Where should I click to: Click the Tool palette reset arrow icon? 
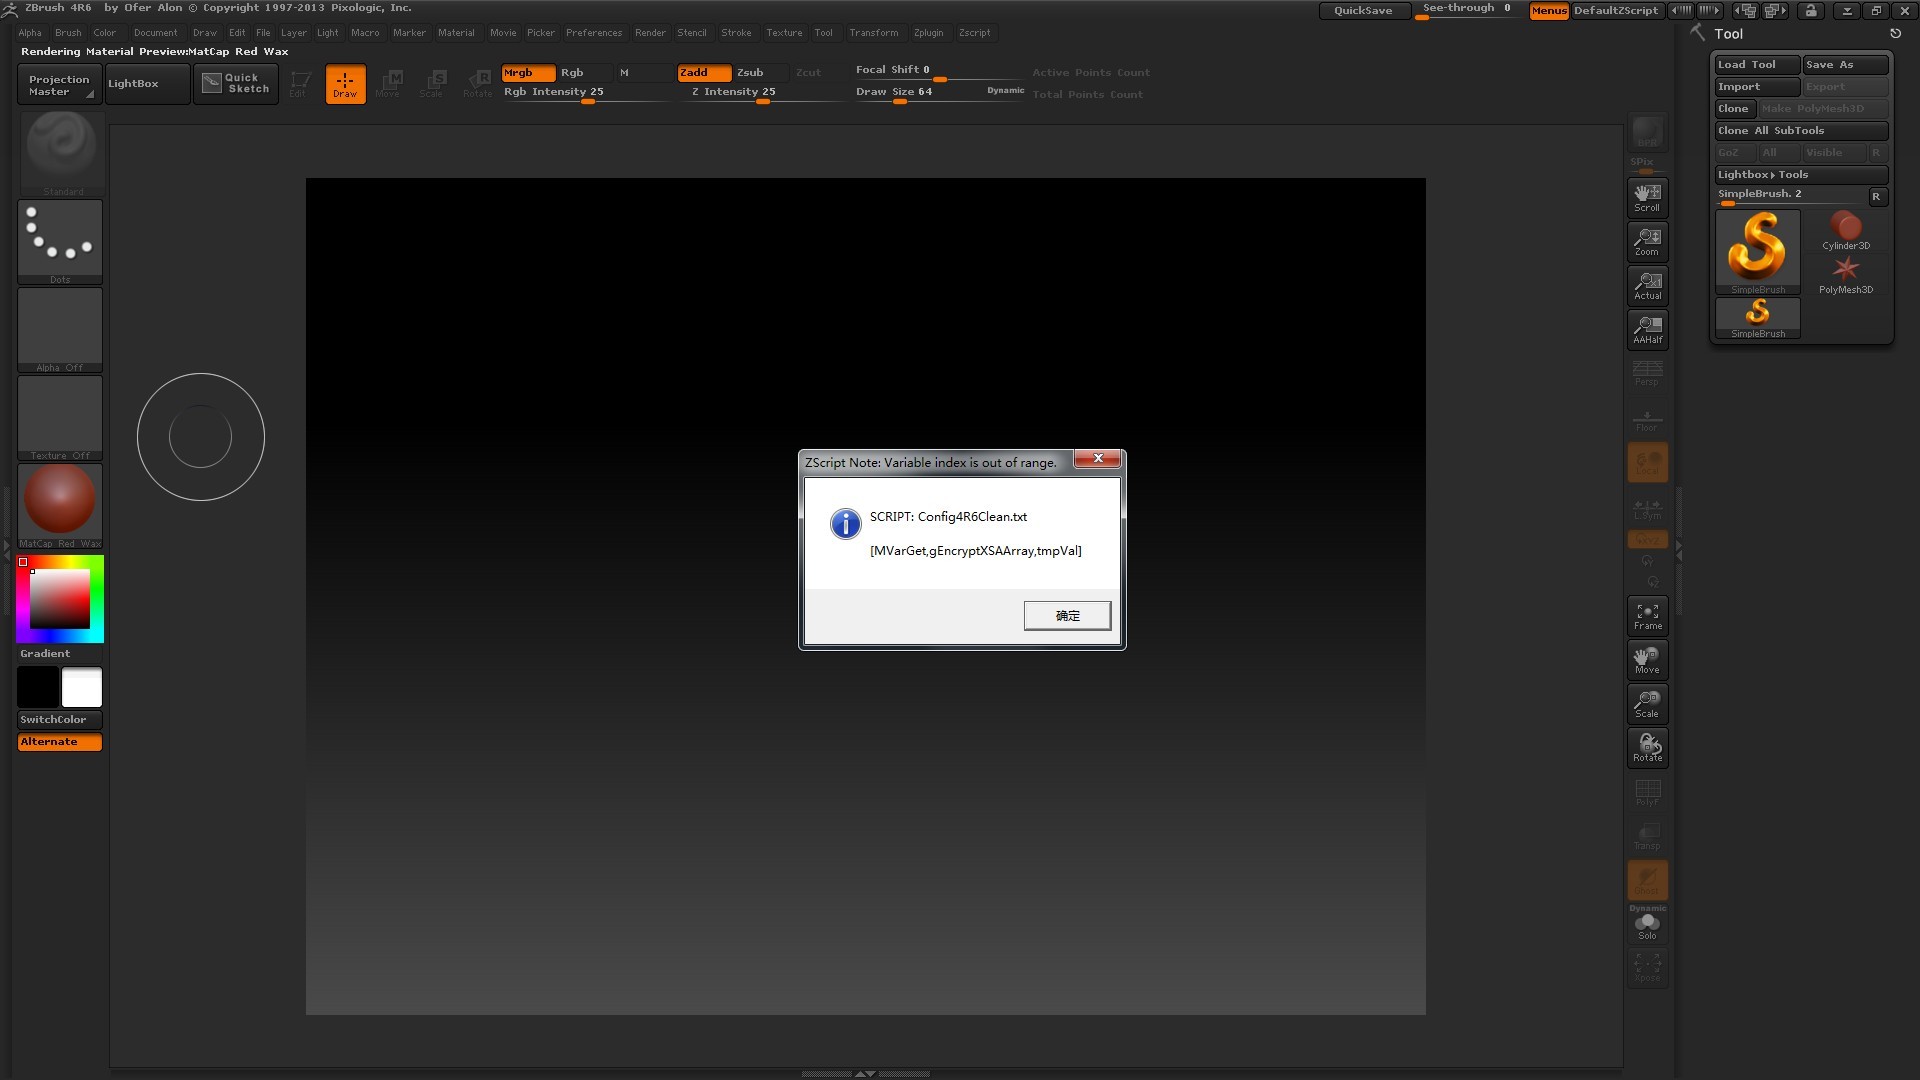tap(1895, 34)
